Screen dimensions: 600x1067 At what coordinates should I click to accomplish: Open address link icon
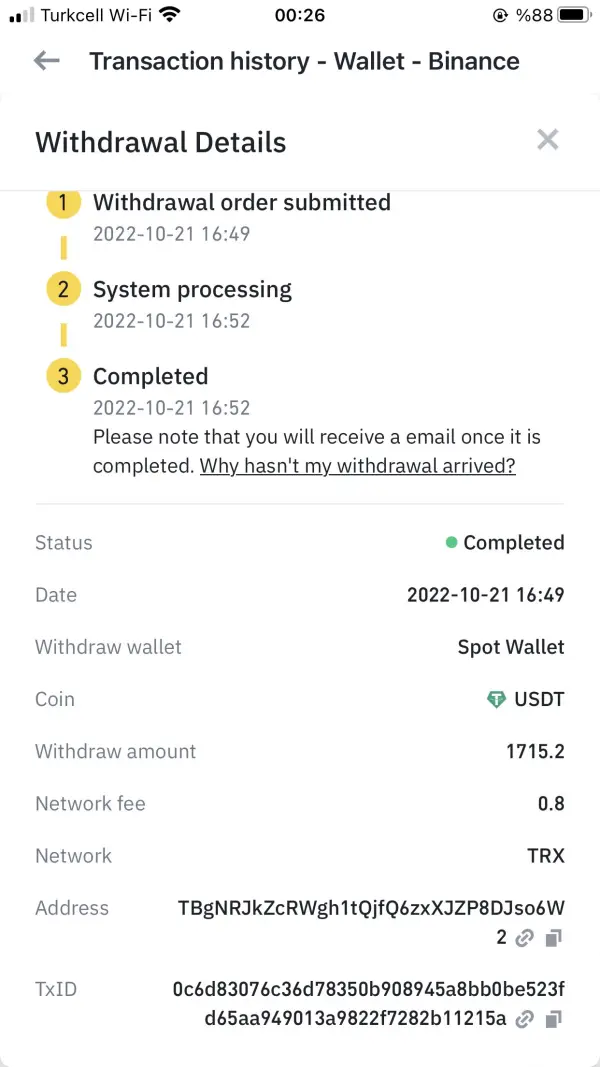click(525, 938)
